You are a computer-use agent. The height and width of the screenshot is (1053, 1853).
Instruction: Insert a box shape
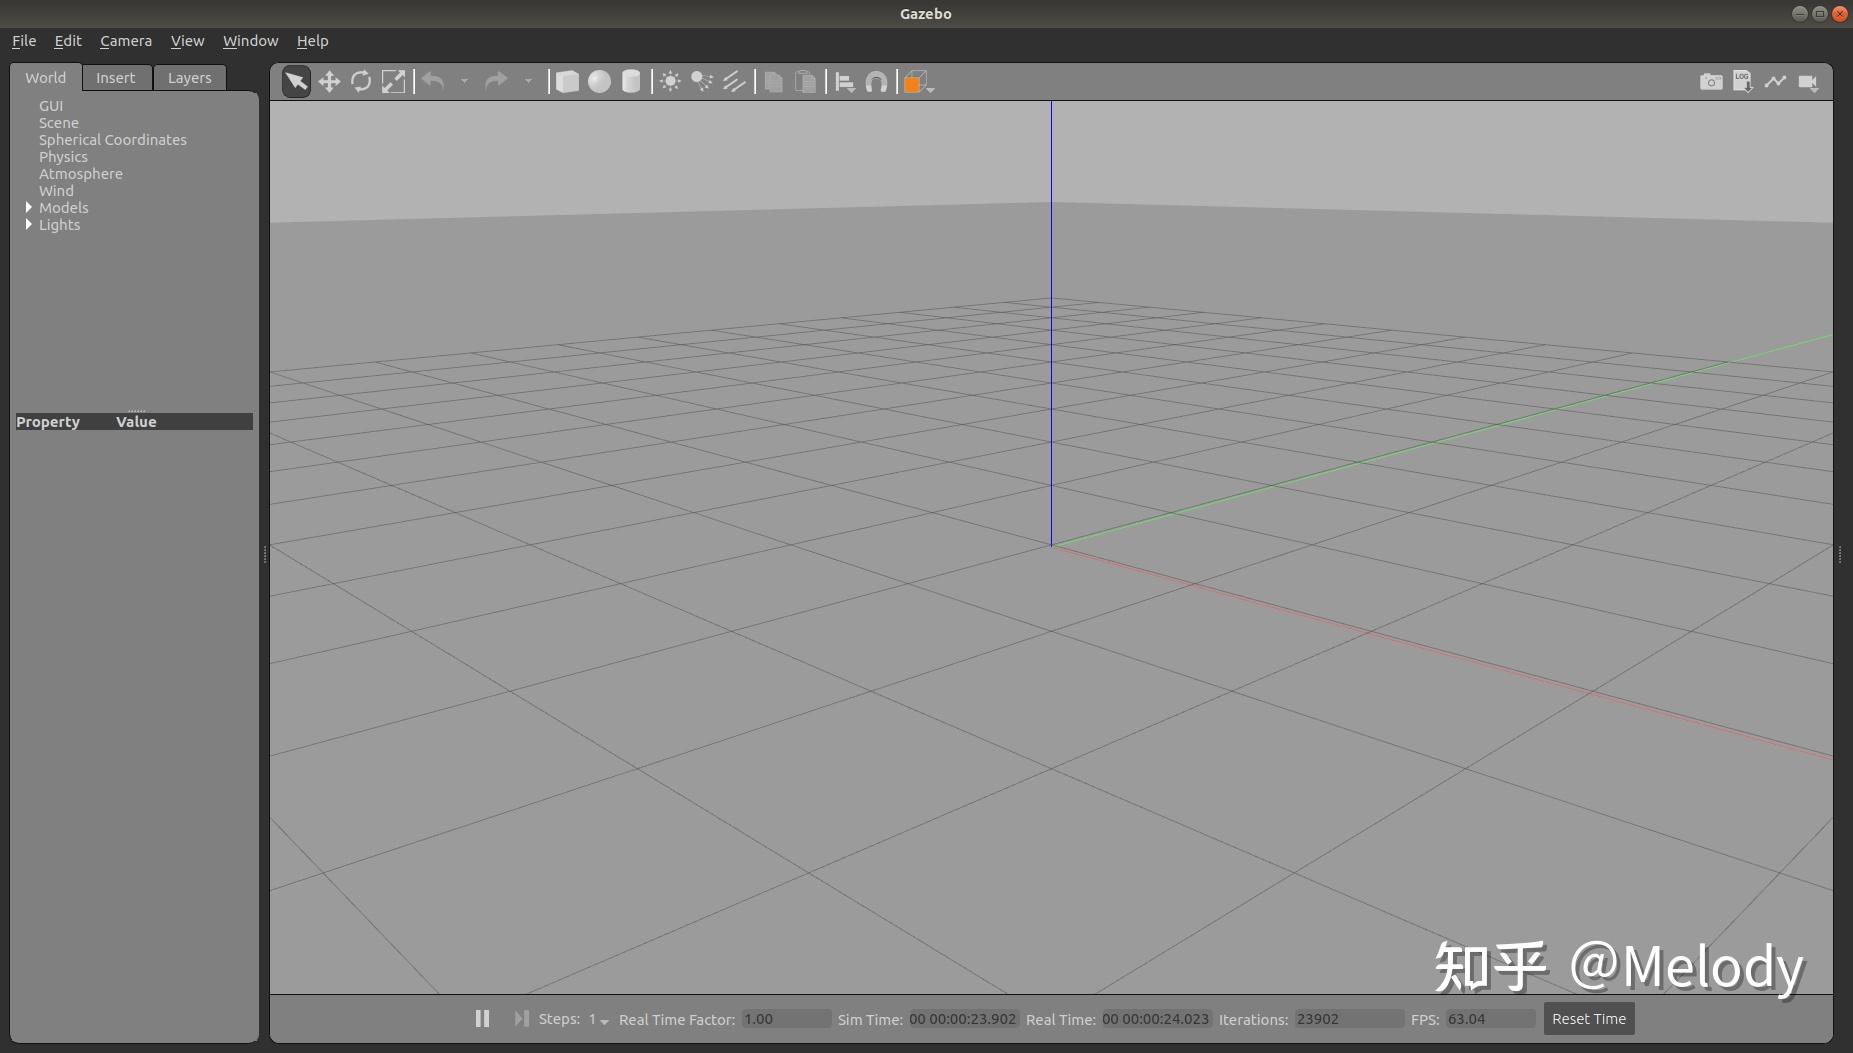[567, 81]
